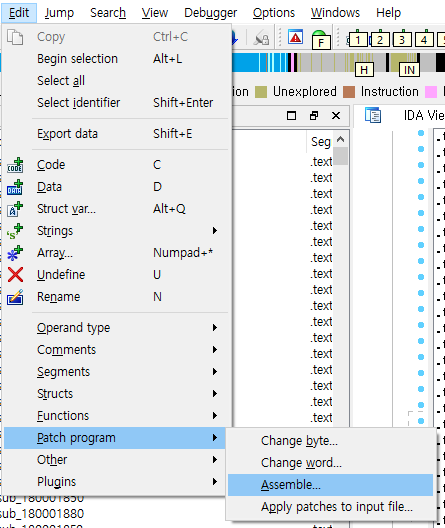Click the Unexplored olive color swatch

[261, 92]
